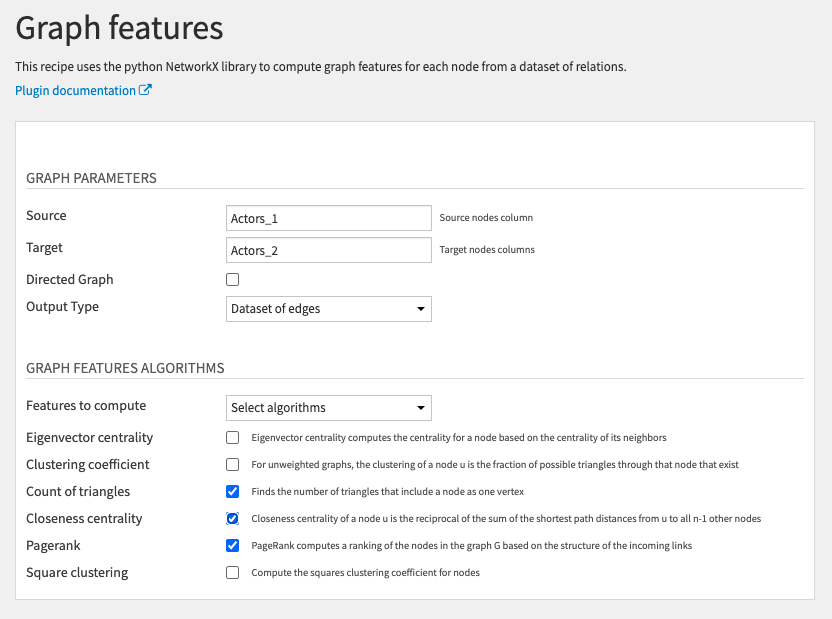Screen dimensions: 832x619
Task: Click the Graph features page title
Action: (x=119, y=27)
